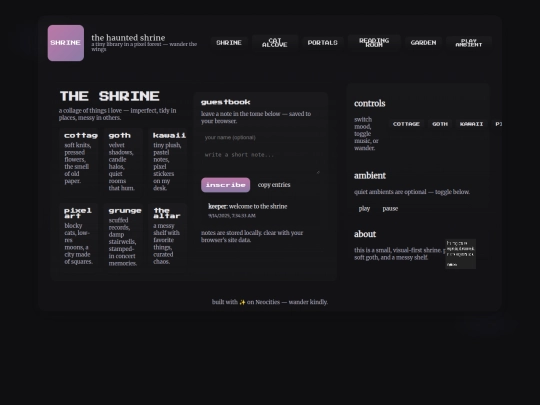Image resolution: width=540 pixels, height=405 pixels.
Task: Start ambient with the play button
Action: [364, 209]
